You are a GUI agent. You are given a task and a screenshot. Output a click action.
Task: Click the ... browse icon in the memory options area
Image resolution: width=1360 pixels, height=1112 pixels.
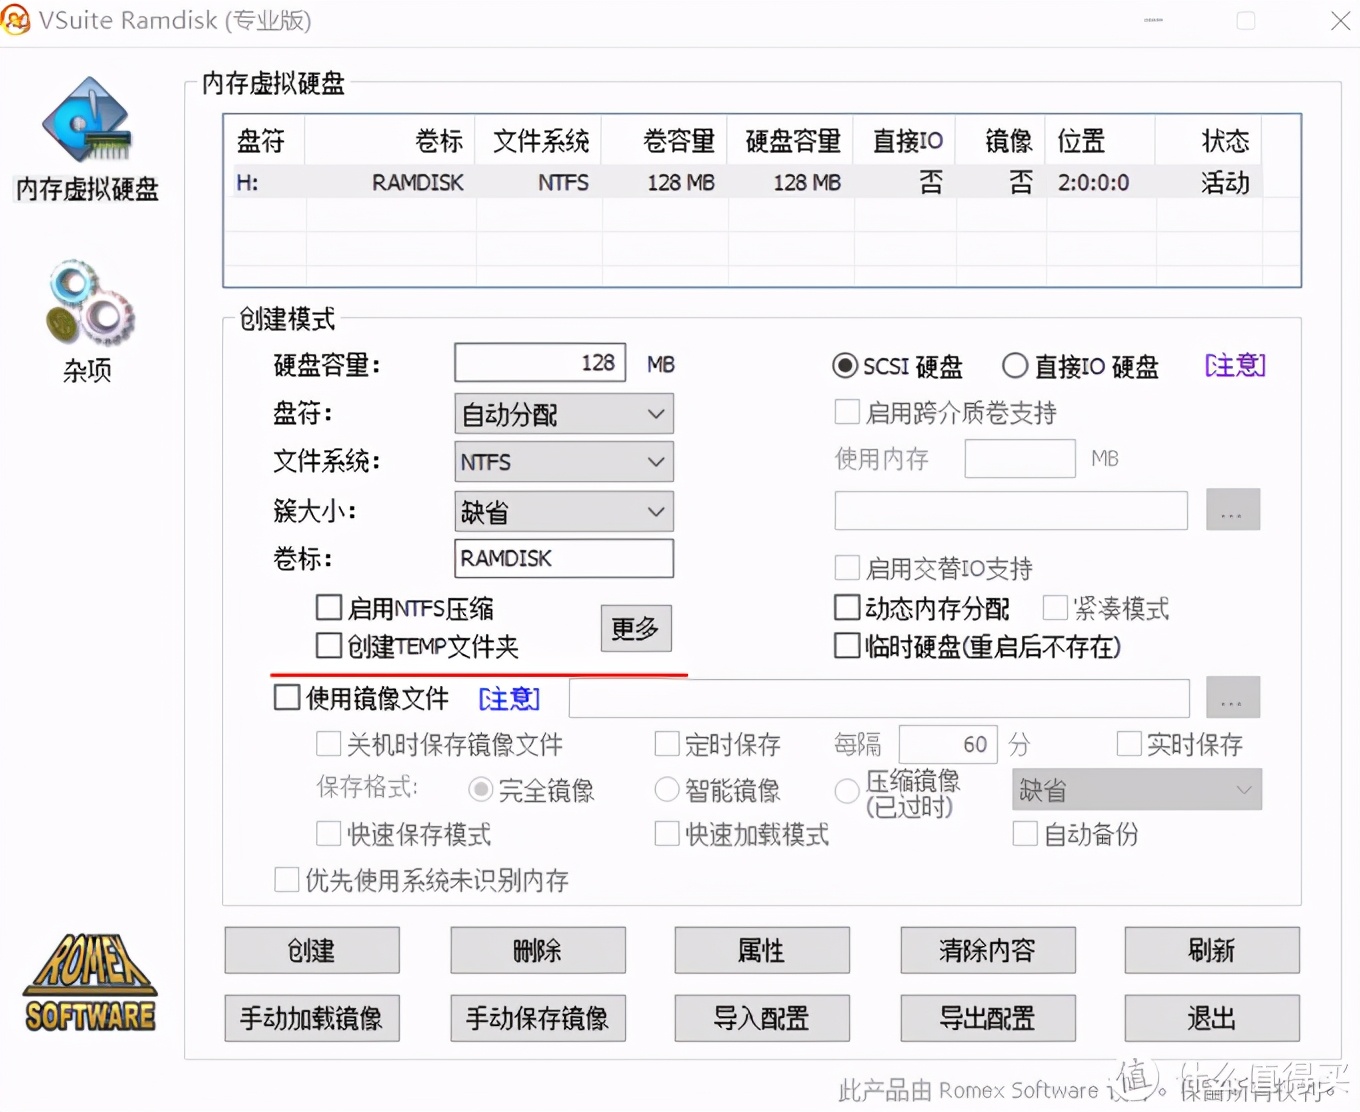pos(1232,509)
